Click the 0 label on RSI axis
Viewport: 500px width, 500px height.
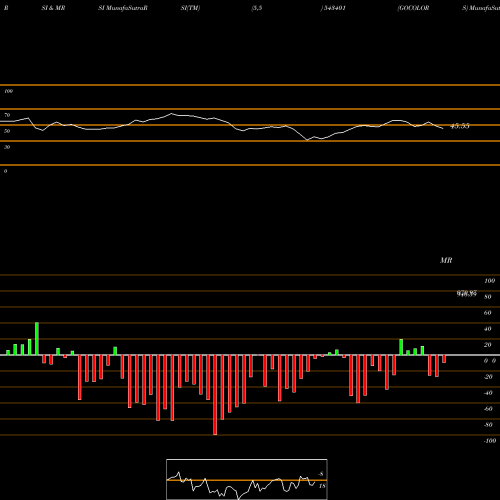[5, 171]
